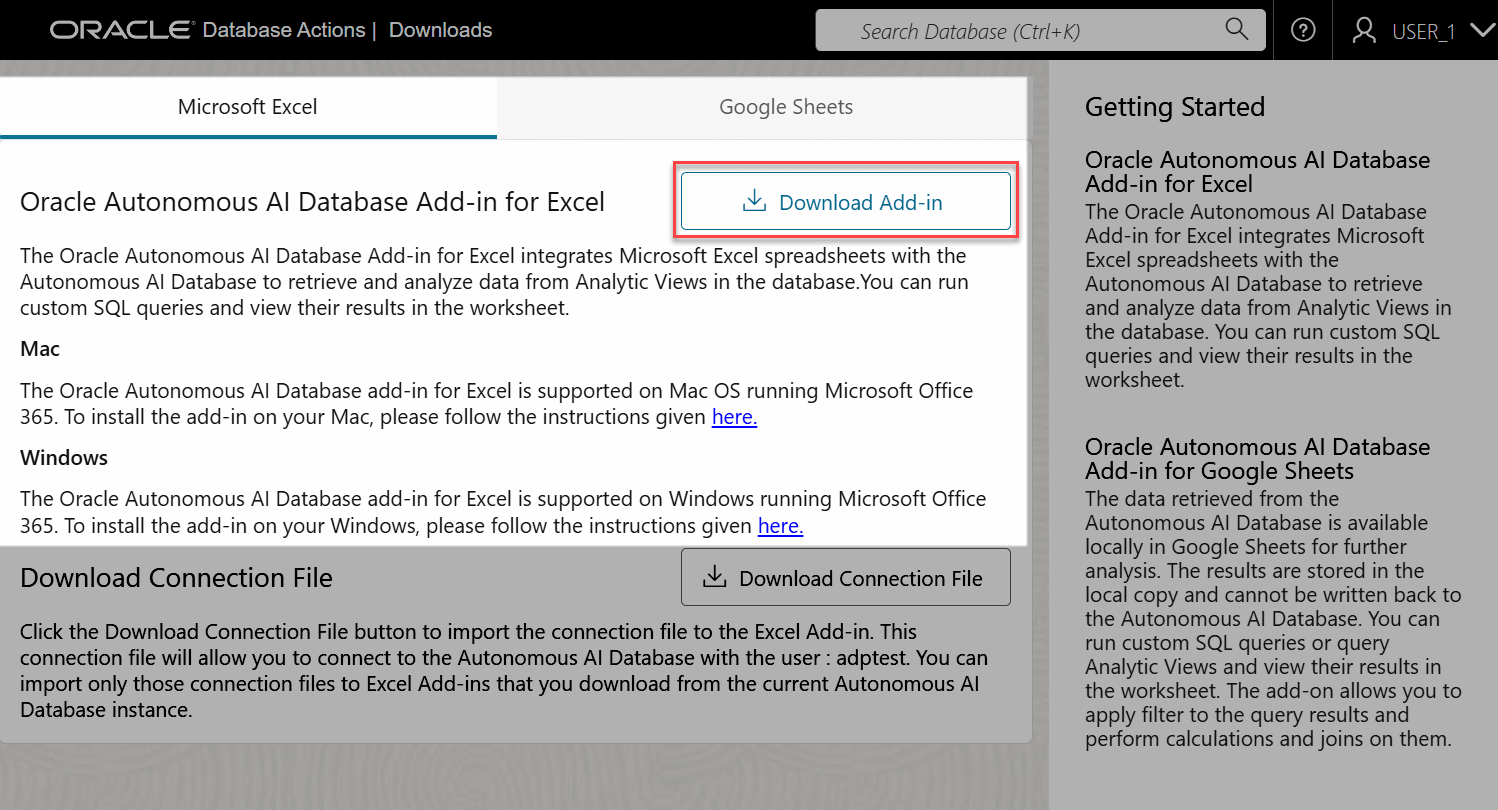
Task: Select the Microsoft Excel tab
Action: [x=248, y=106]
